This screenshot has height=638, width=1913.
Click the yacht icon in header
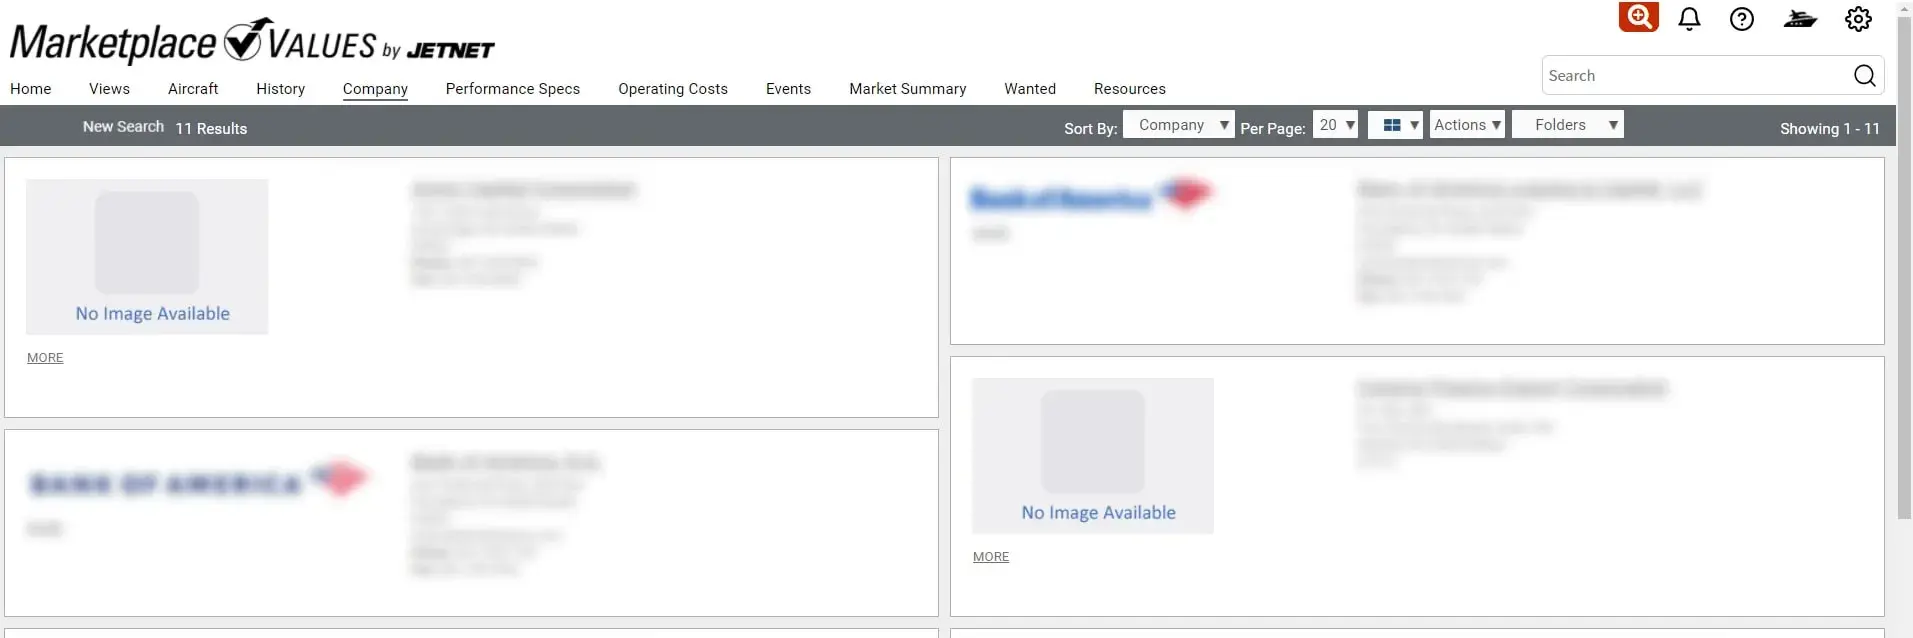tap(1799, 19)
